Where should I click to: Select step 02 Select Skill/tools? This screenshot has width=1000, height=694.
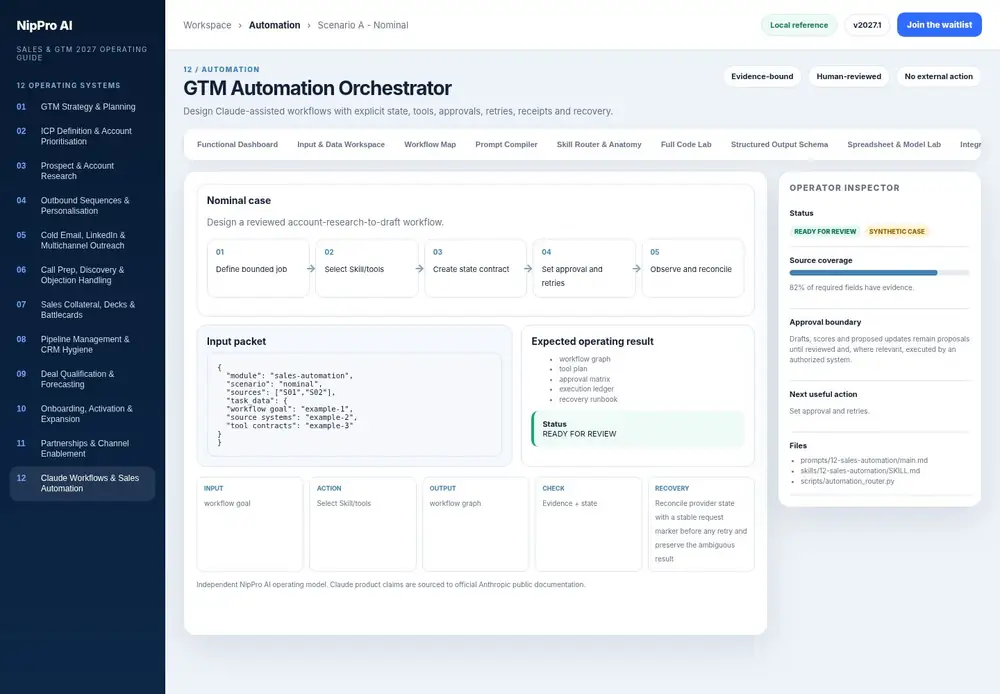pyautogui.click(x=367, y=268)
